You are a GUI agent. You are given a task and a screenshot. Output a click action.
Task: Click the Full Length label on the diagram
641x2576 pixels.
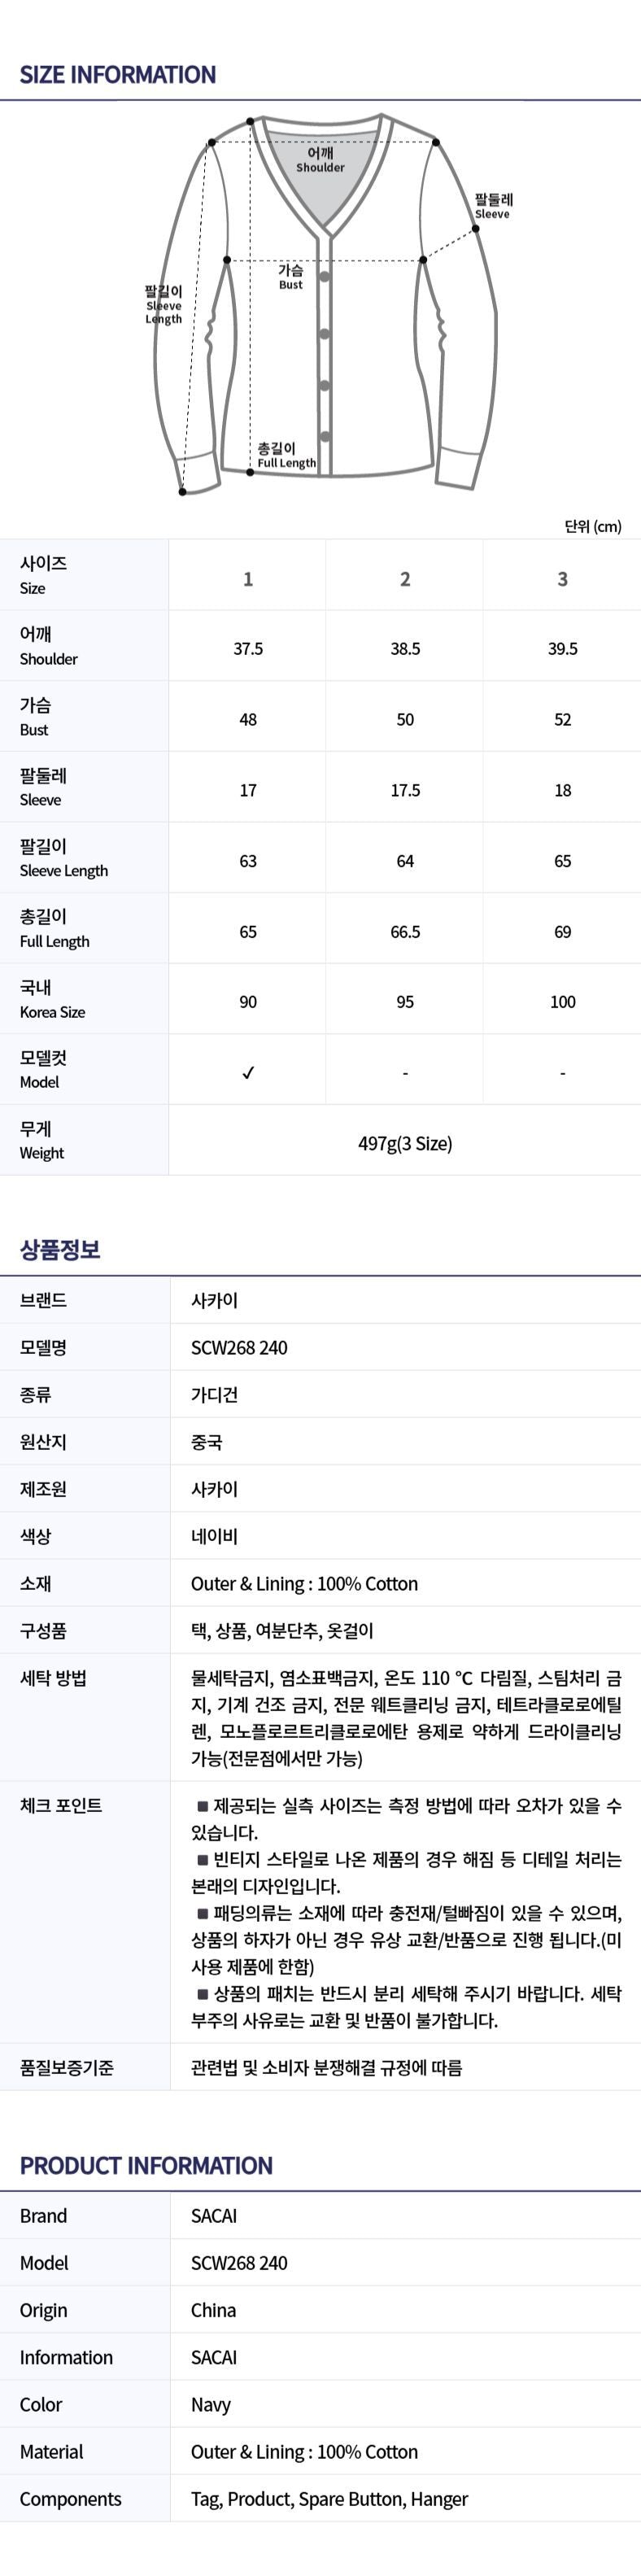[286, 456]
